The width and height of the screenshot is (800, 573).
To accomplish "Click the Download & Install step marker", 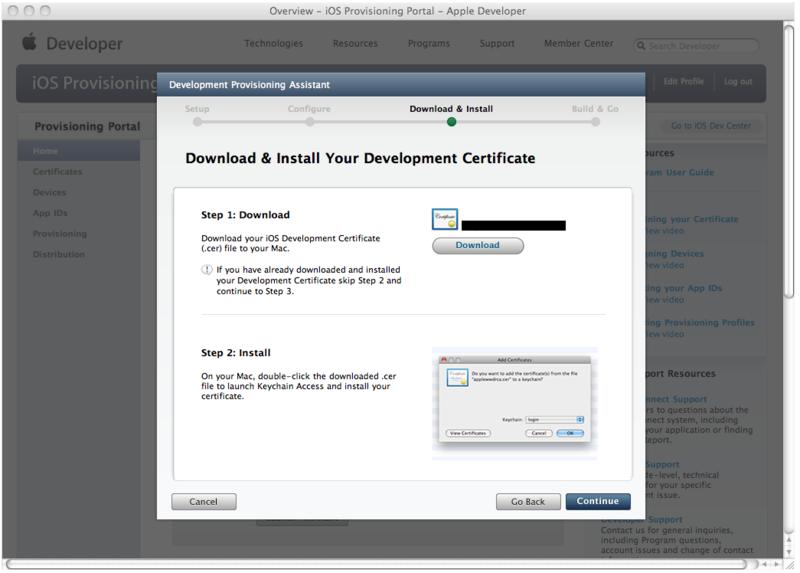I will (451, 122).
